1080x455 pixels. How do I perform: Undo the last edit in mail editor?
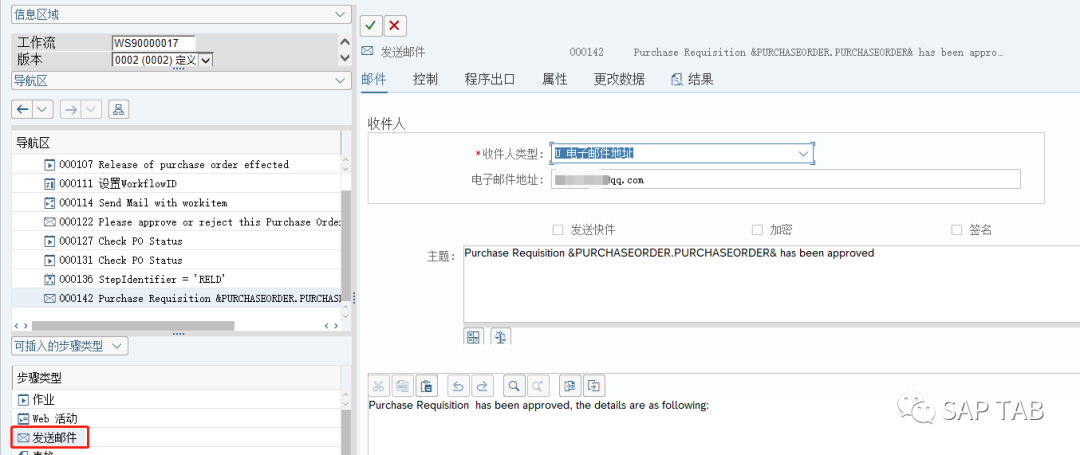[x=458, y=385]
